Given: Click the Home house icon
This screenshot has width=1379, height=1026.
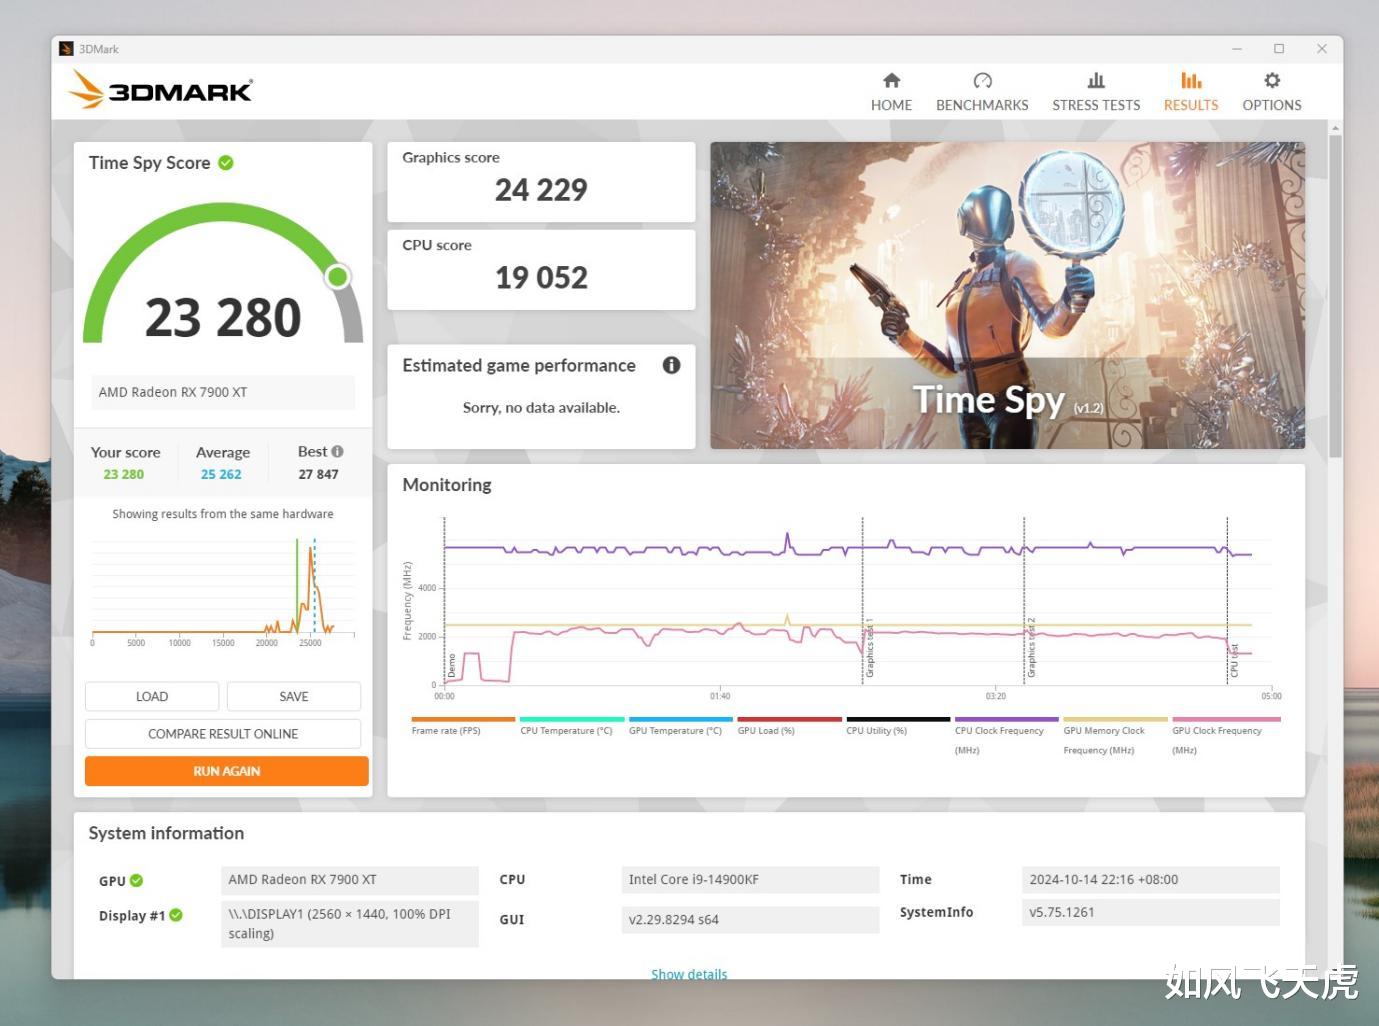Looking at the screenshot, I should 891,80.
